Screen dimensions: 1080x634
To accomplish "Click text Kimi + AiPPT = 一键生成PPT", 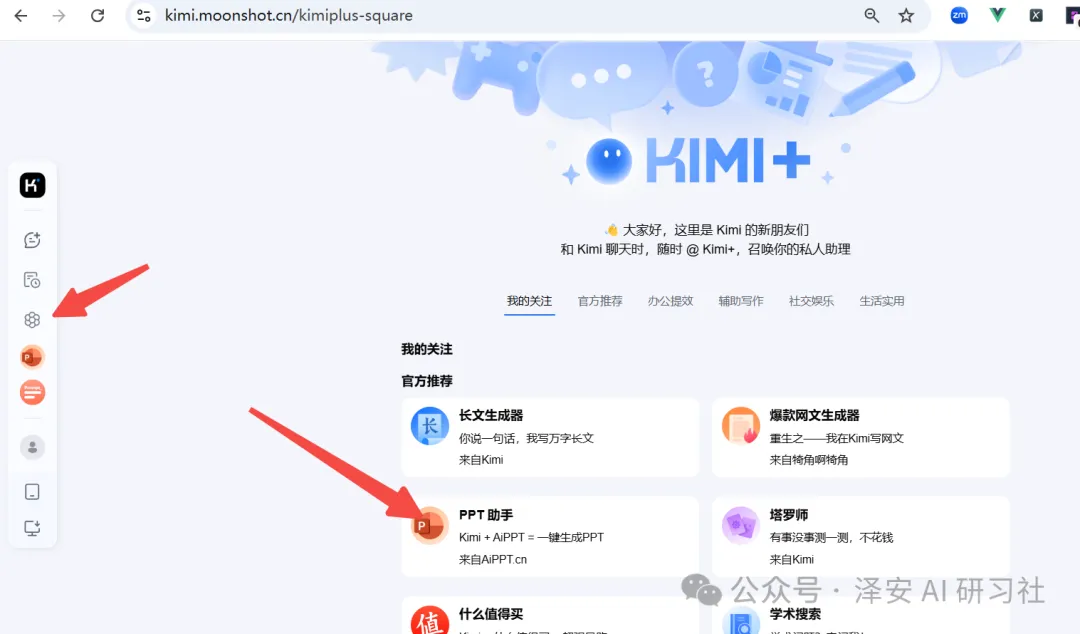I will (x=531, y=538).
